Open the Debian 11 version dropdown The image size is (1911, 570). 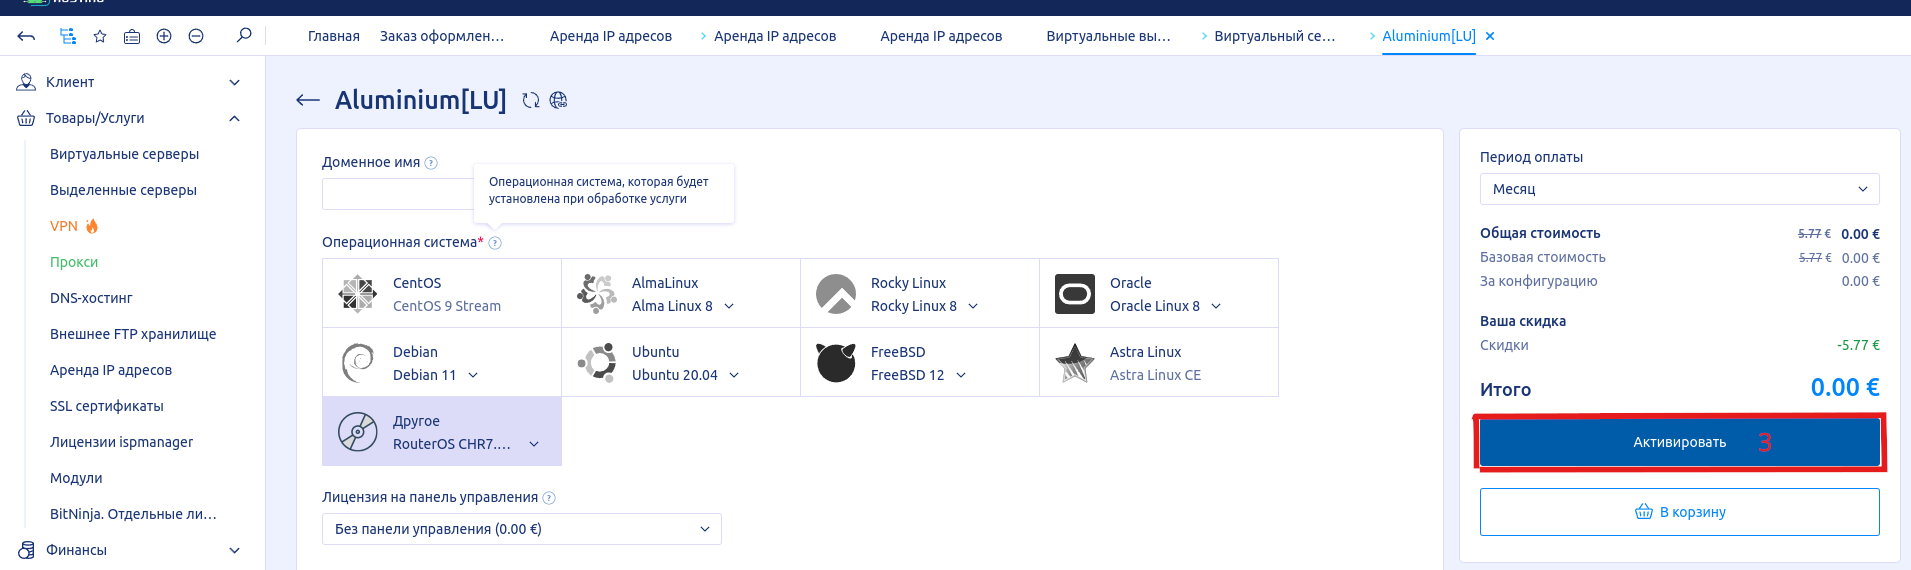point(473,375)
